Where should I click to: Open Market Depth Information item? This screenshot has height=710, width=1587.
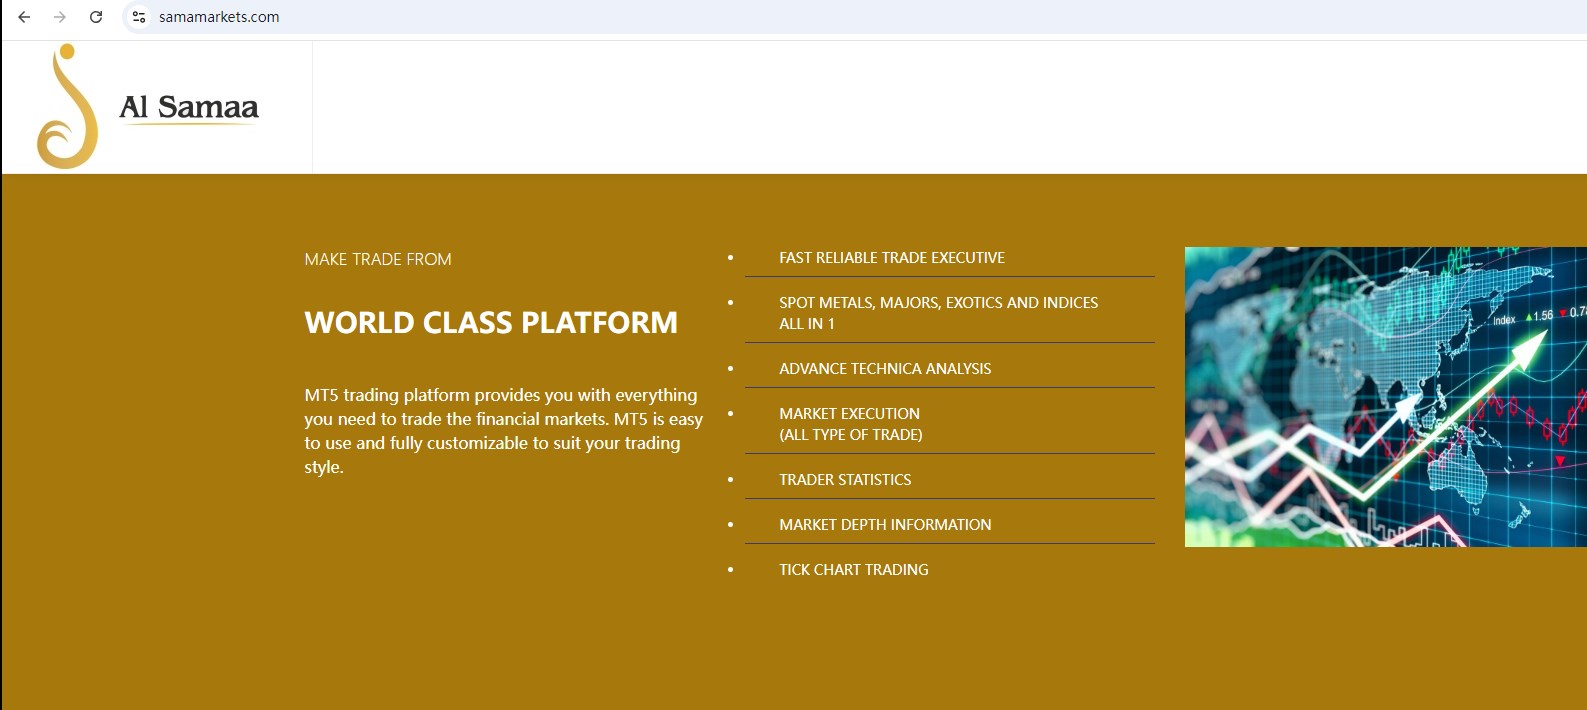click(885, 525)
